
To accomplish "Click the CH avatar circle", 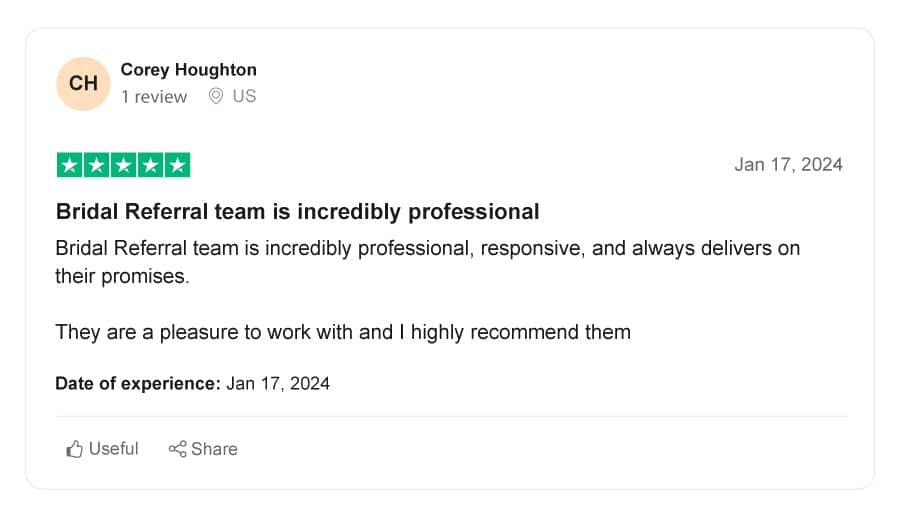I will pyautogui.click(x=83, y=84).
